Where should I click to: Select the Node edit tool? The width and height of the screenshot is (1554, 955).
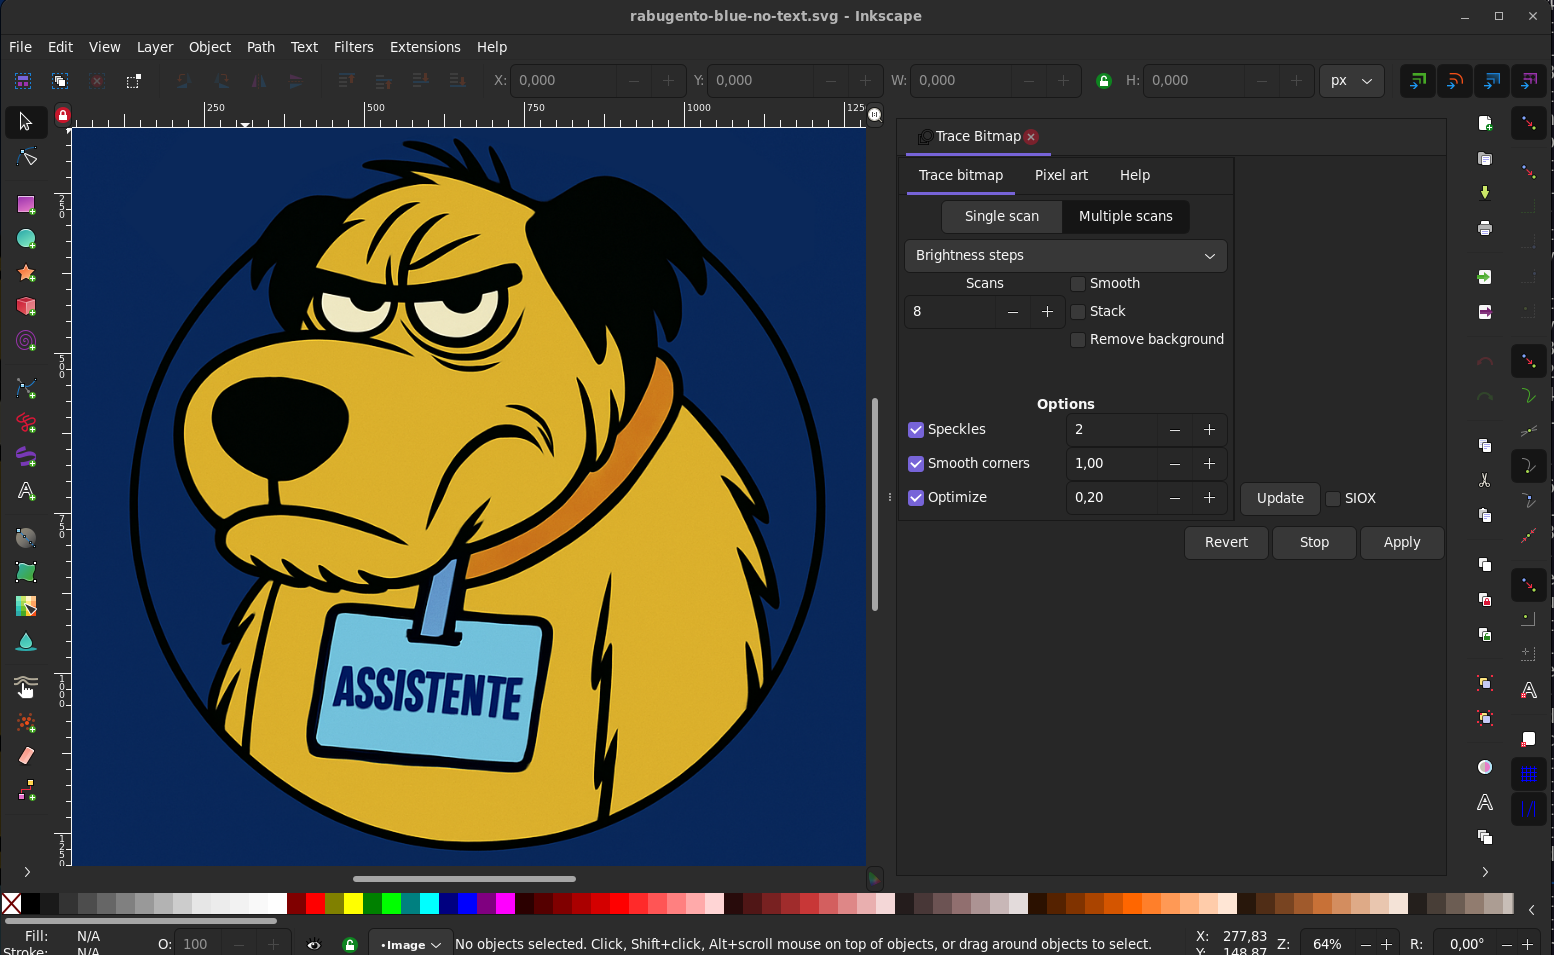(26, 157)
